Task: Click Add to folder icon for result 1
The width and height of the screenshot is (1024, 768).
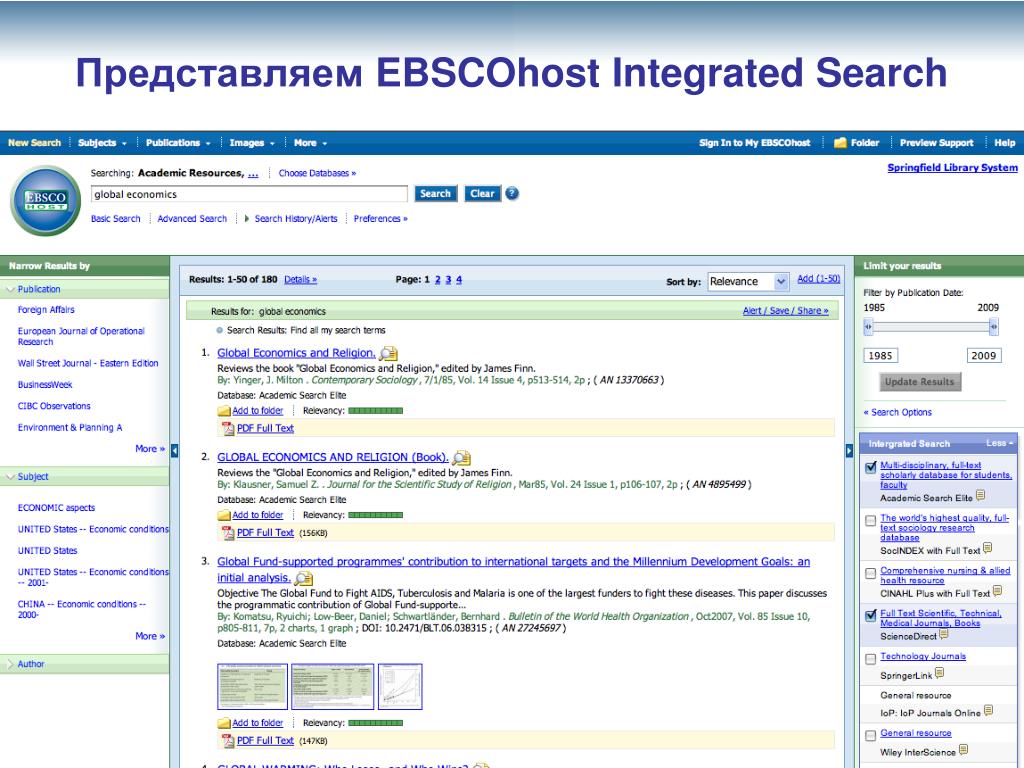Action: pos(224,411)
